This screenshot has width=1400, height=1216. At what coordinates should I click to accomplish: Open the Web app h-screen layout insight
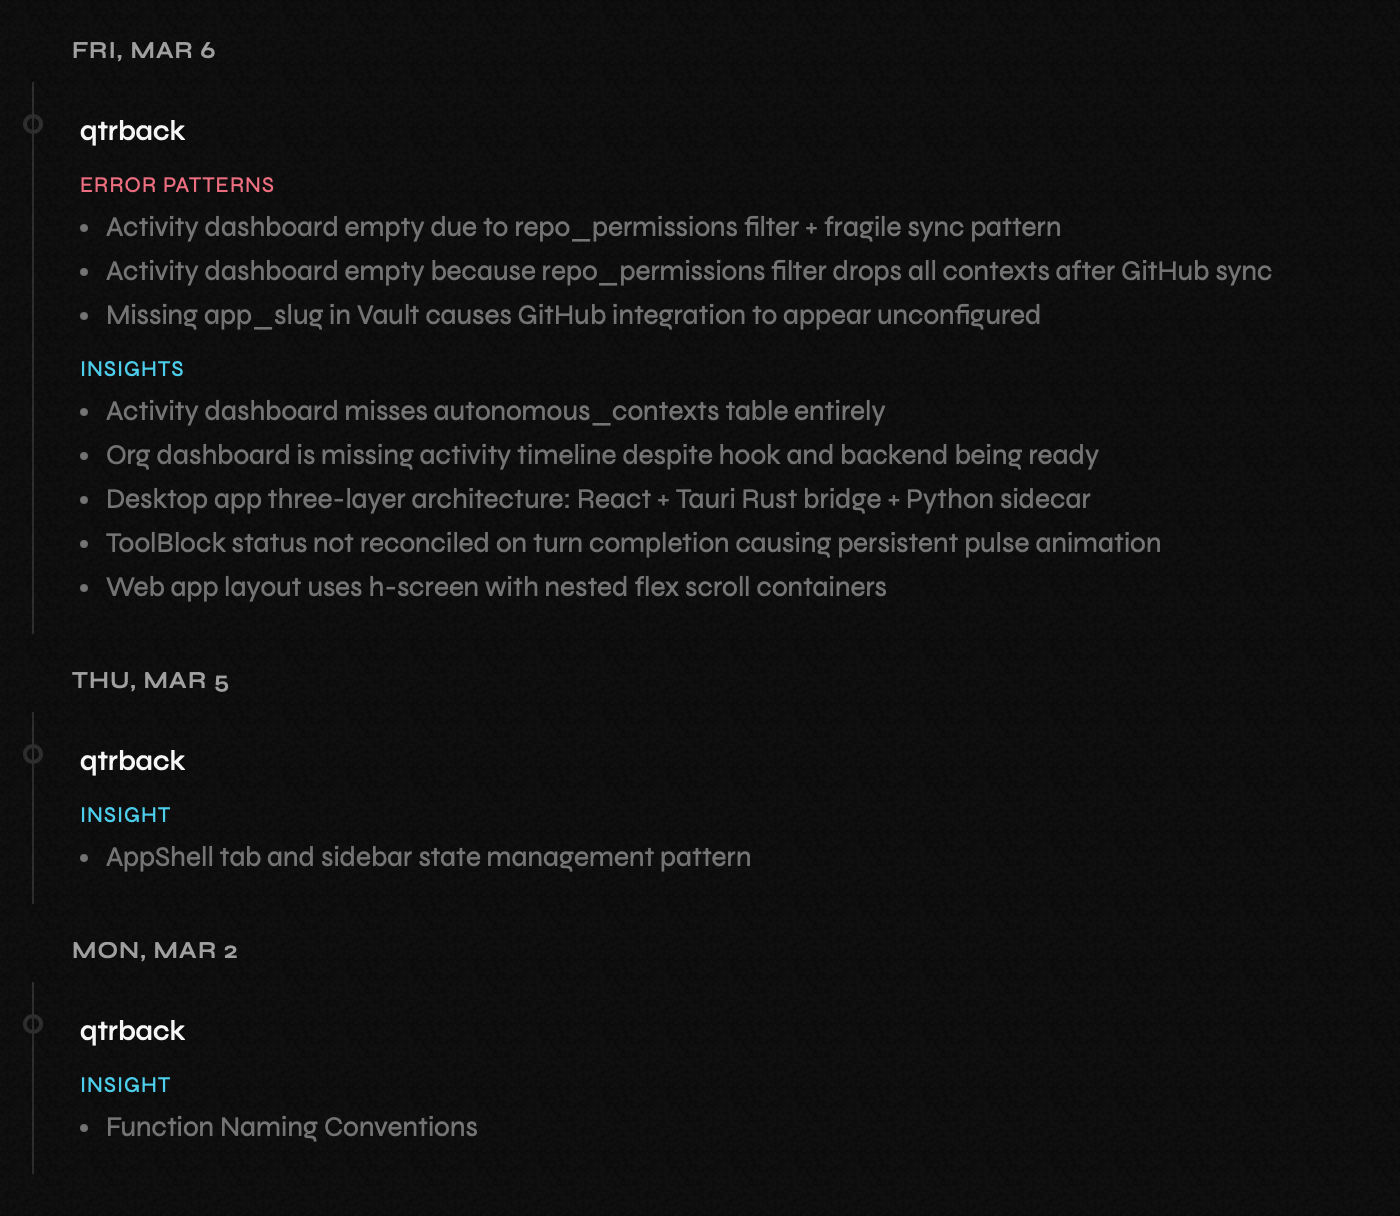[496, 588]
